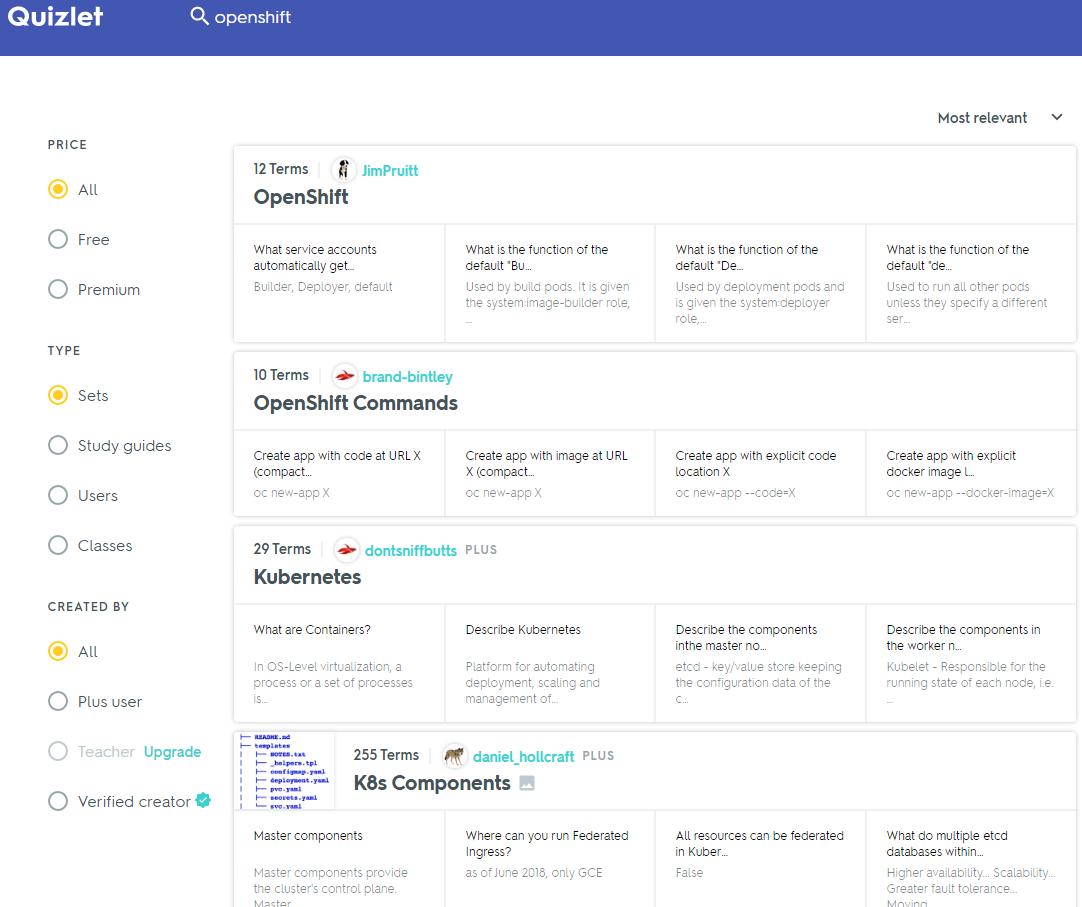
Task: Click 'Create app with image at URL' card
Action: 550,473
